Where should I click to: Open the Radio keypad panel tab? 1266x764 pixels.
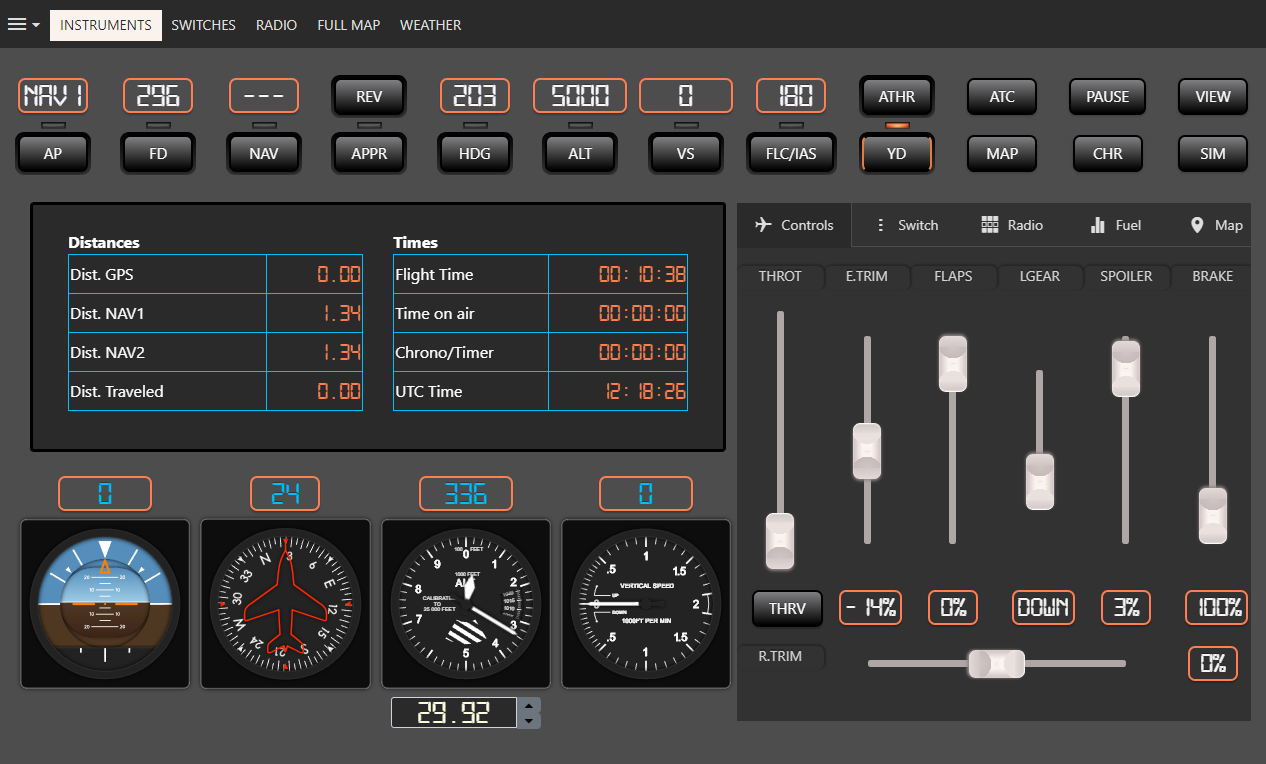[x=1011, y=225]
